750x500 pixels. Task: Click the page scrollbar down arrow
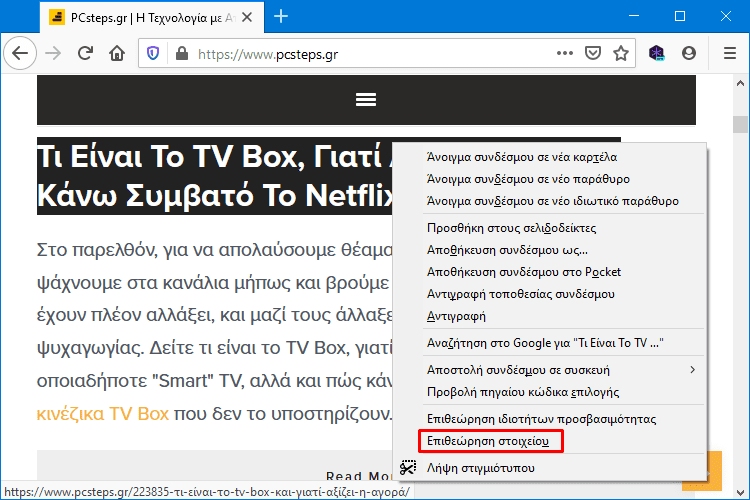pyautogui.click(x=740, y=492)
